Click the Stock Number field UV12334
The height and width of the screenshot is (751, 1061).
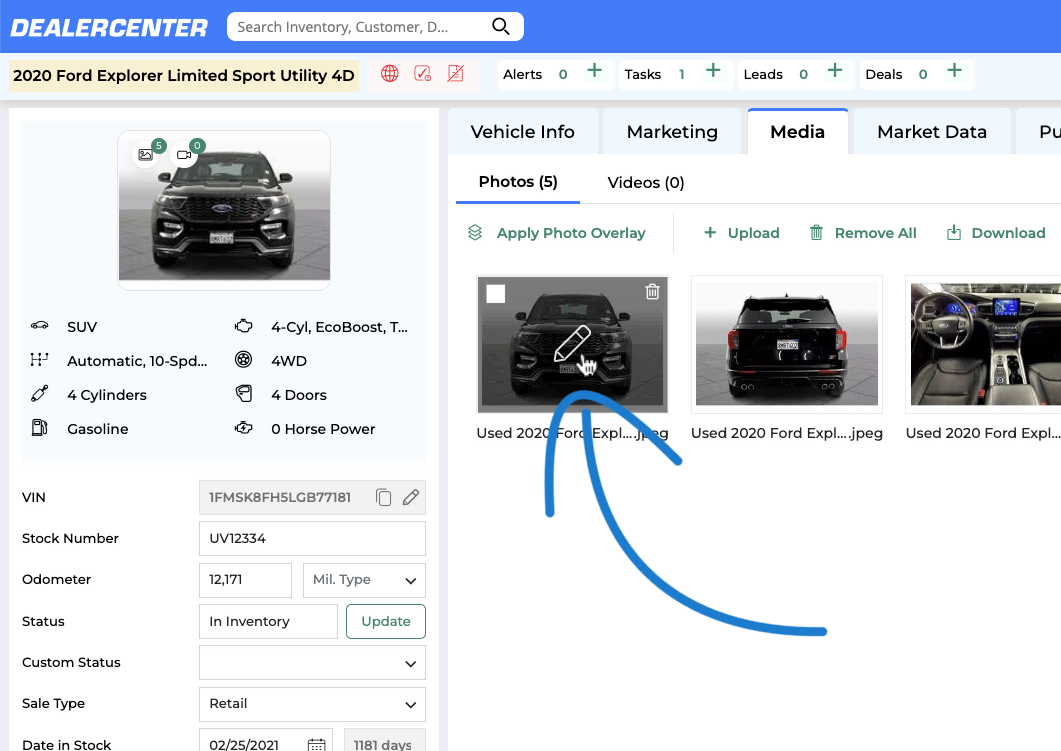[312, 539]
